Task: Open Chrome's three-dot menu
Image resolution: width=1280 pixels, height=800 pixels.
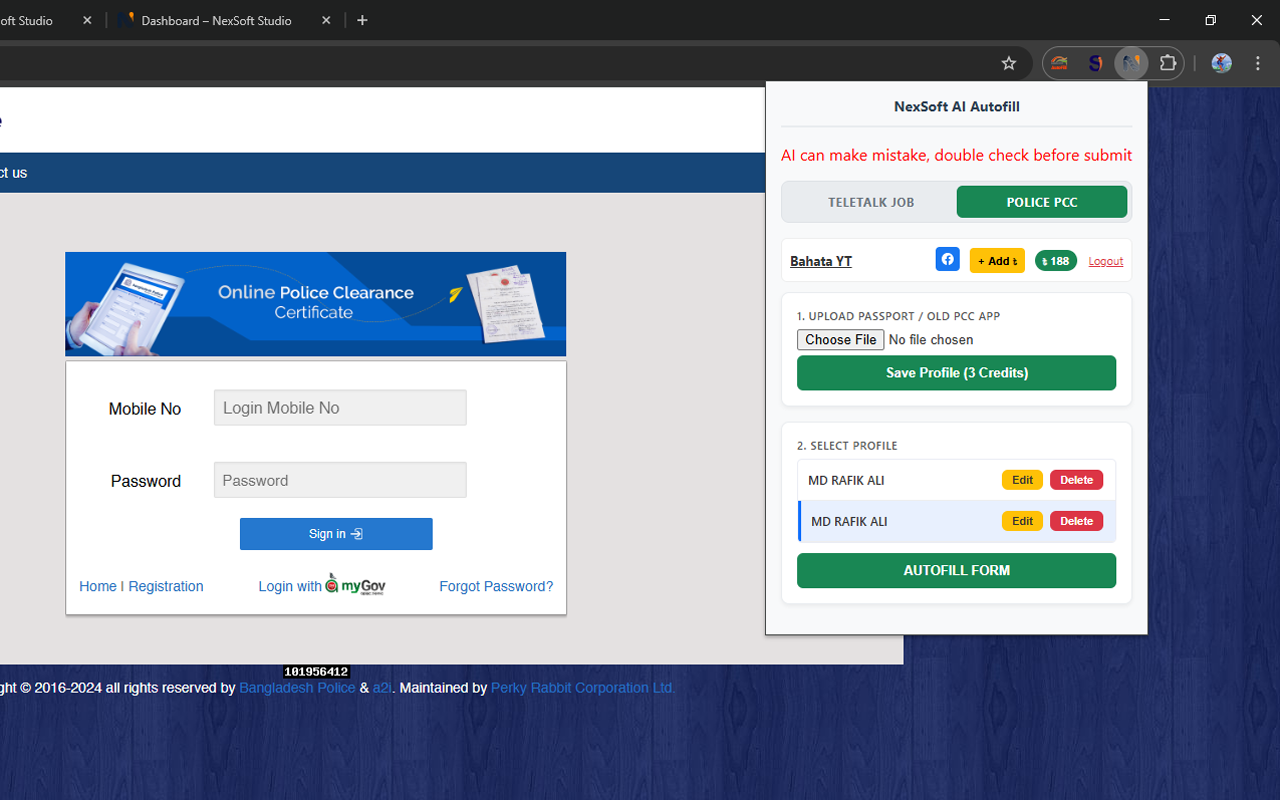Action: click(1258, 63)
